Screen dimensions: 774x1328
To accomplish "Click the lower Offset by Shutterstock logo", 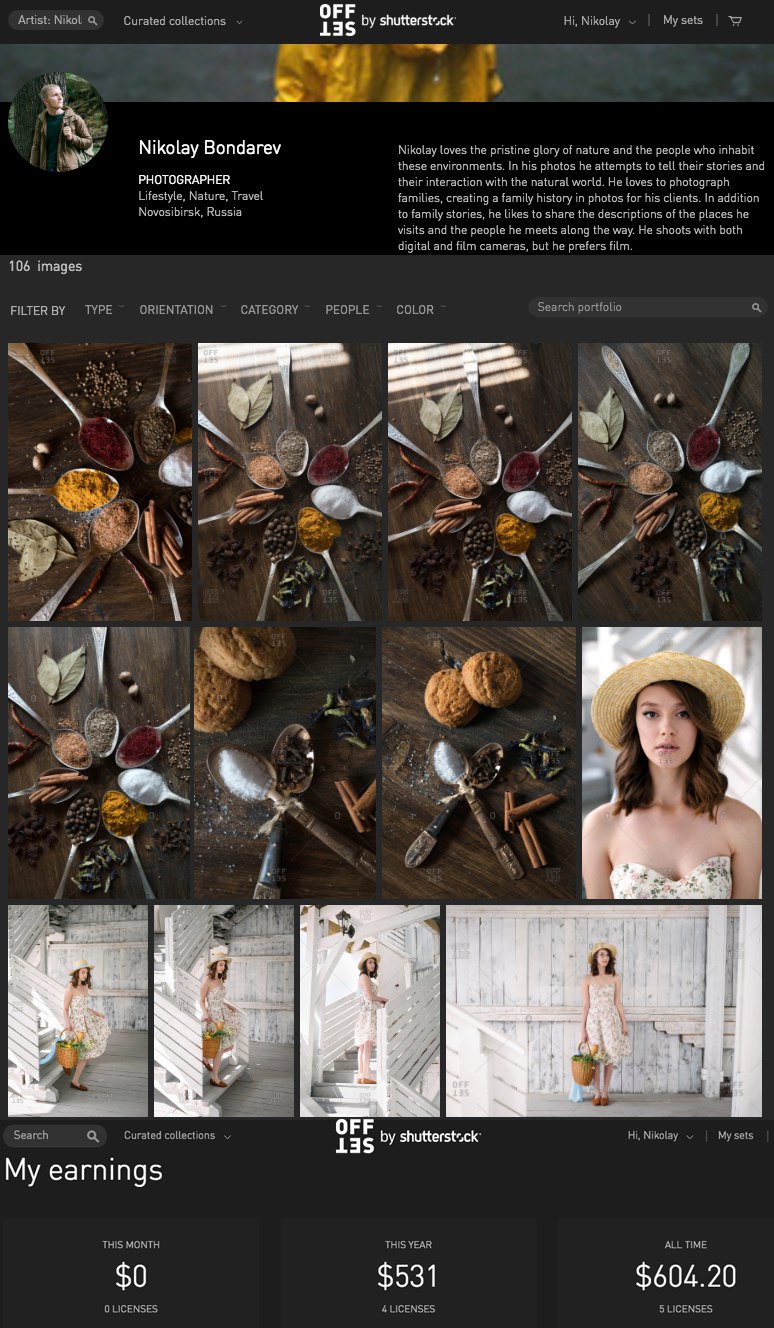I will (408, 1136).
